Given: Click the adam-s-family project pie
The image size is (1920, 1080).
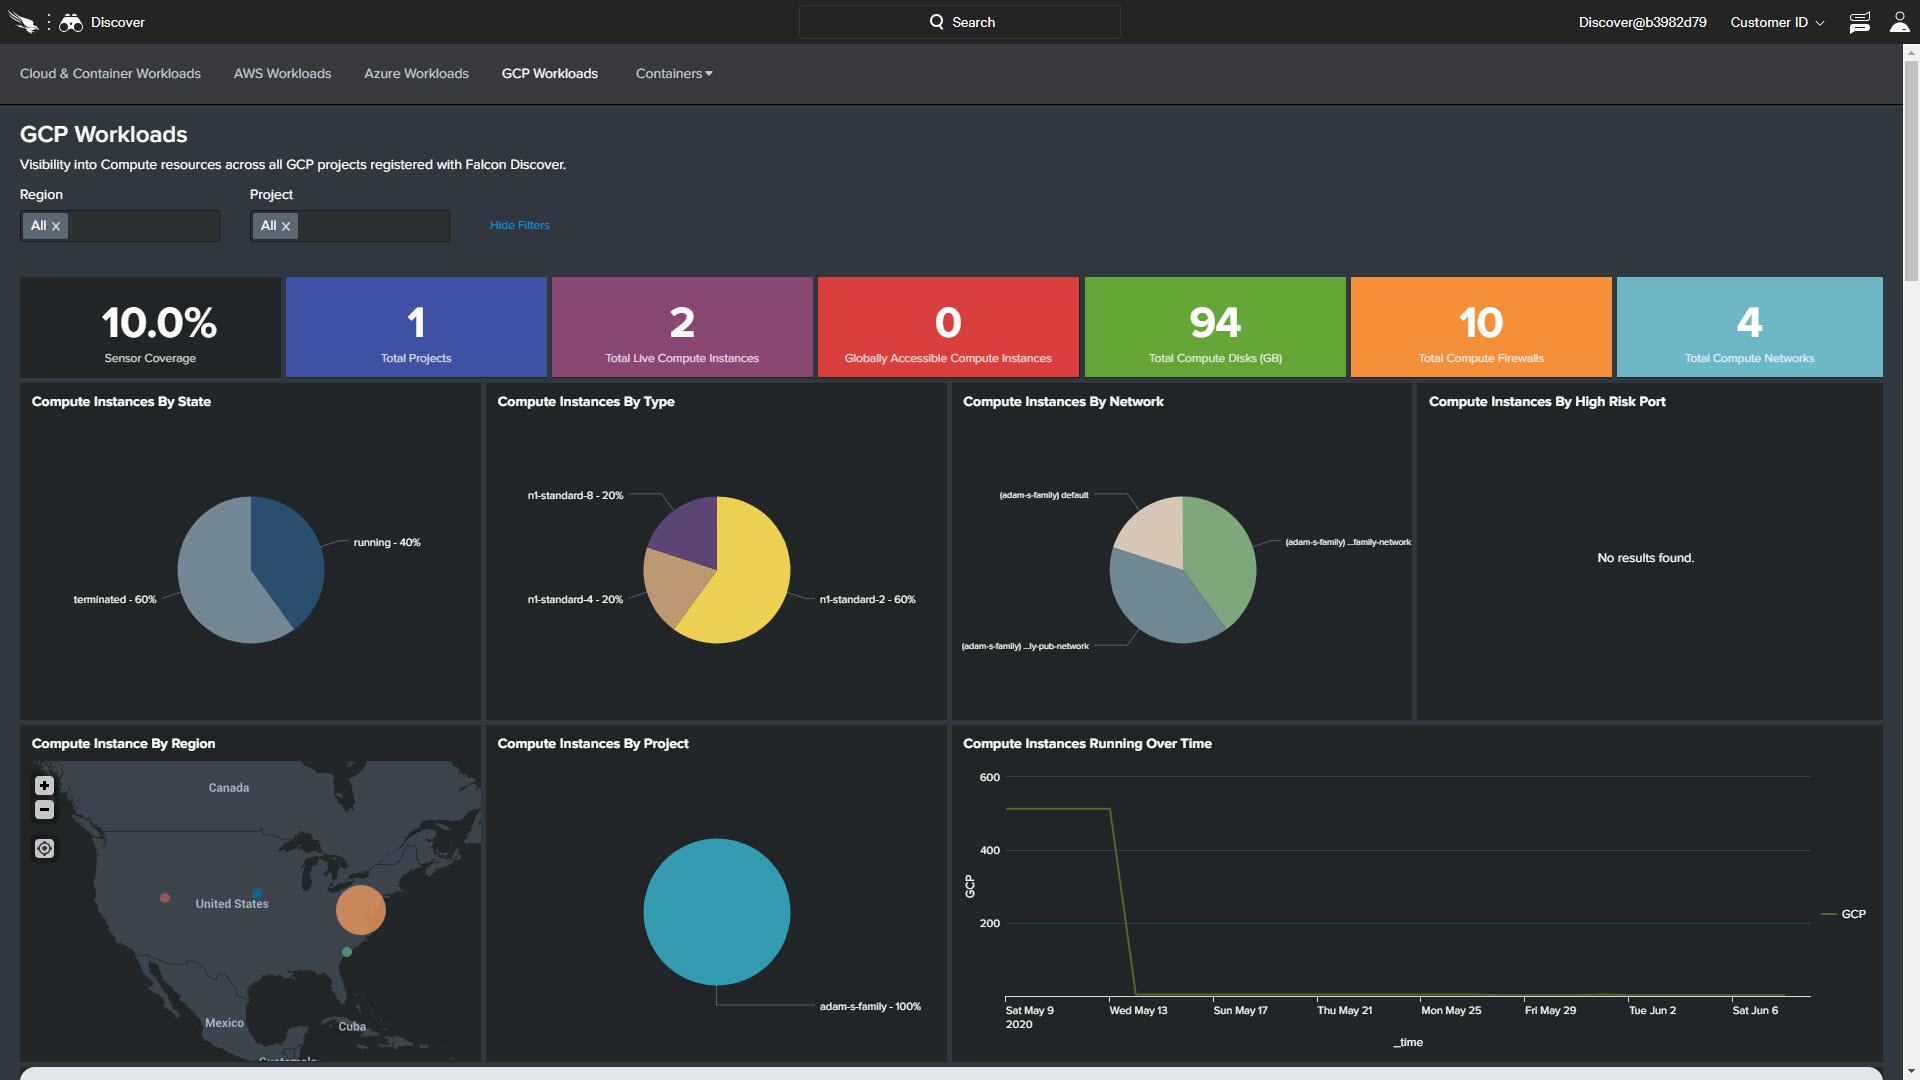Looking at the screenshot, I should pos(716,911).
